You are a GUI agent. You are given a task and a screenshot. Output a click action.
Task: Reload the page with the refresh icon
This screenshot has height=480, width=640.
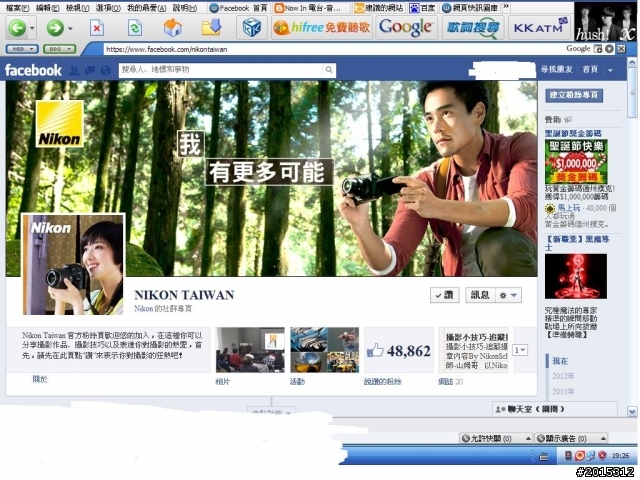(135, 28)
